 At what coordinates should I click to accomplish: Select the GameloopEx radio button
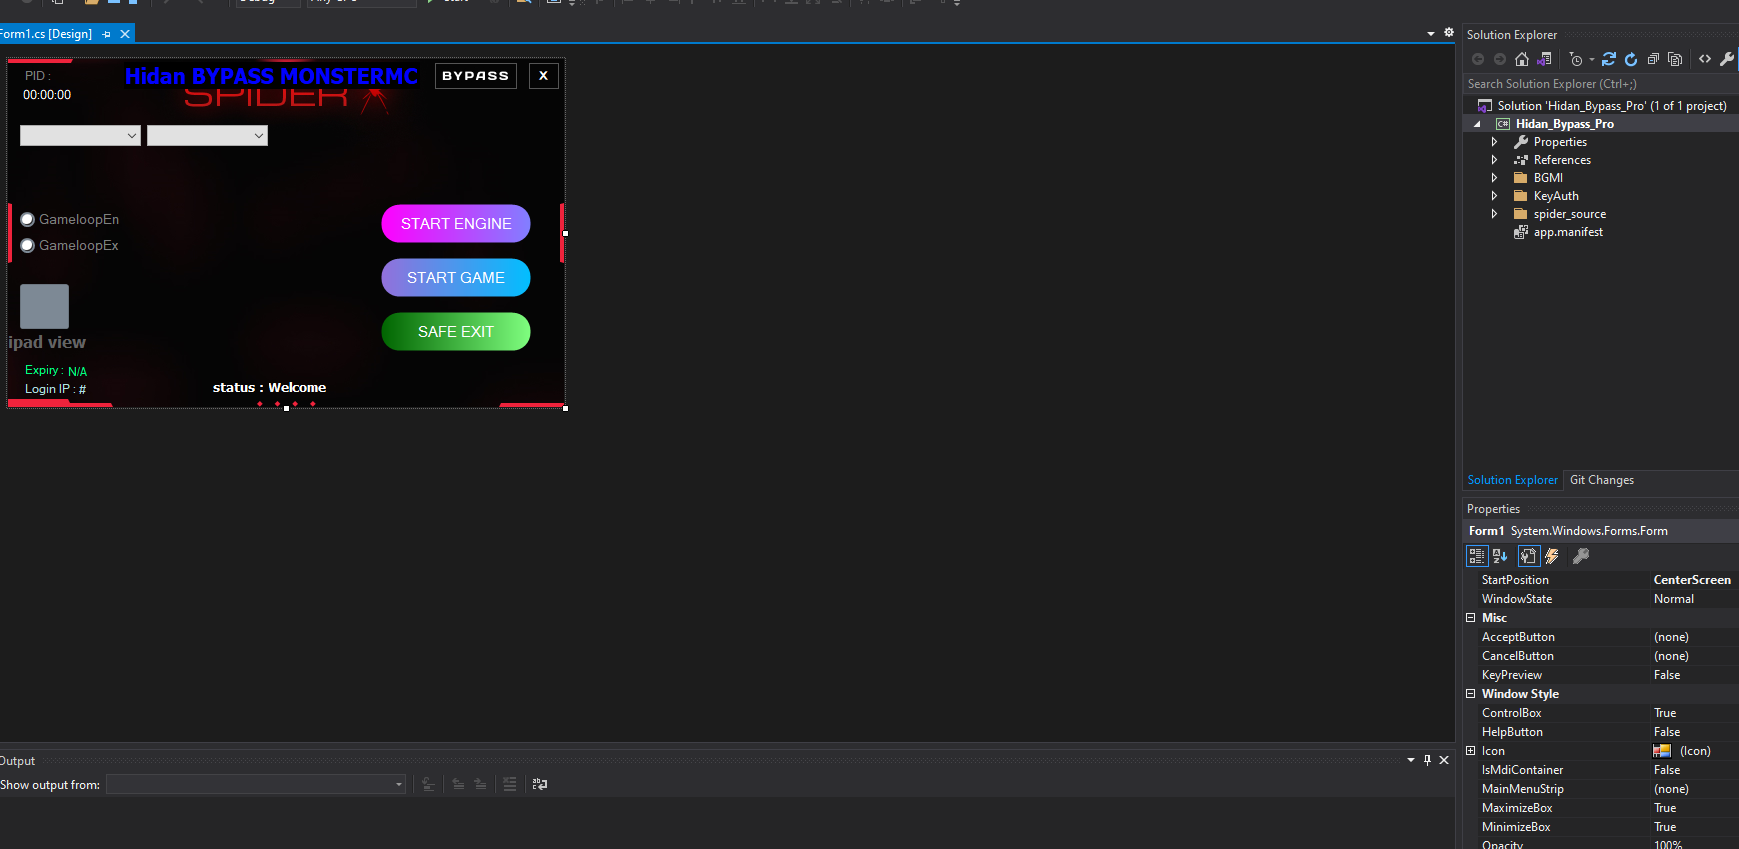click(28, 246)
